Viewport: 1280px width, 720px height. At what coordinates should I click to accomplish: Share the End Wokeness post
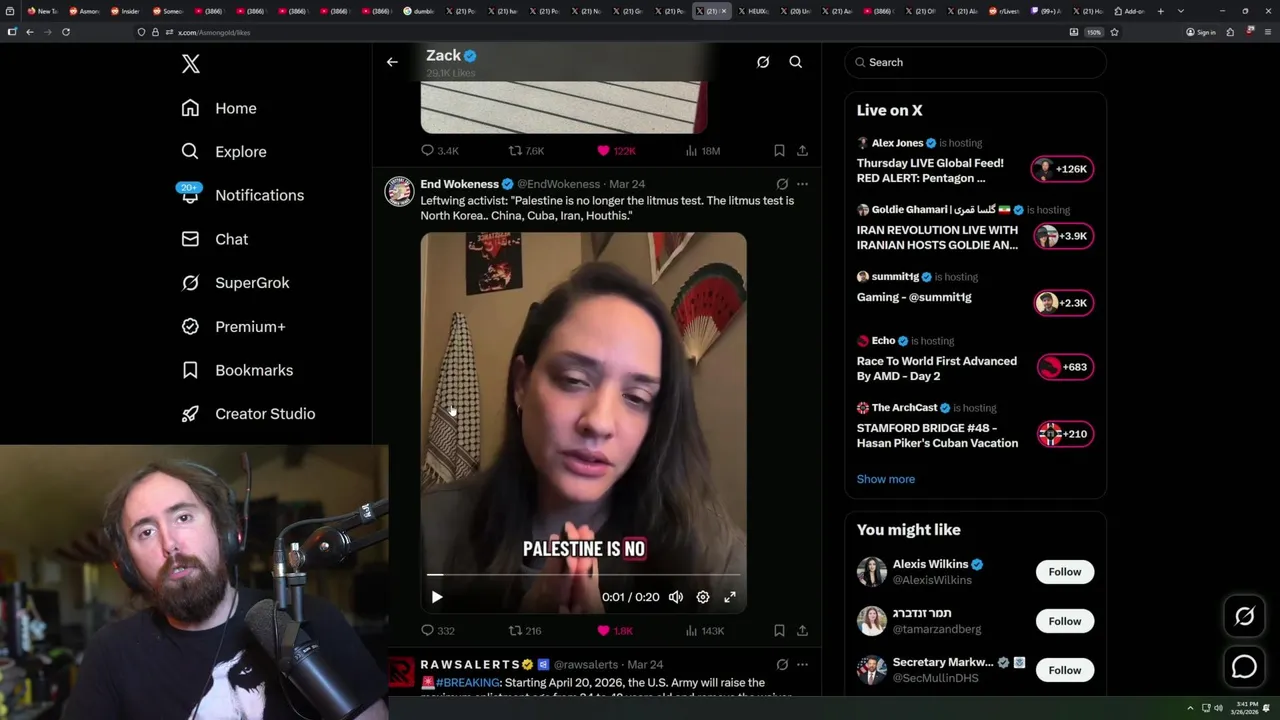point(802,631)
